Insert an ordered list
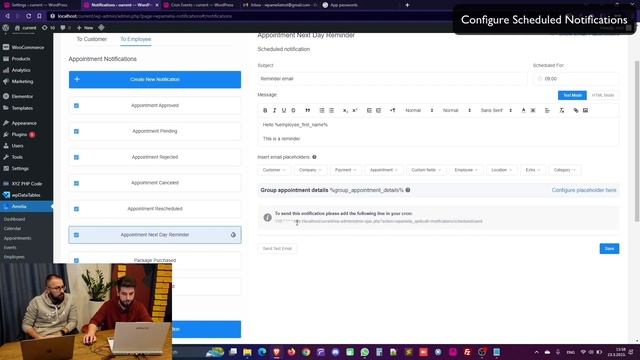 (322, 110)
